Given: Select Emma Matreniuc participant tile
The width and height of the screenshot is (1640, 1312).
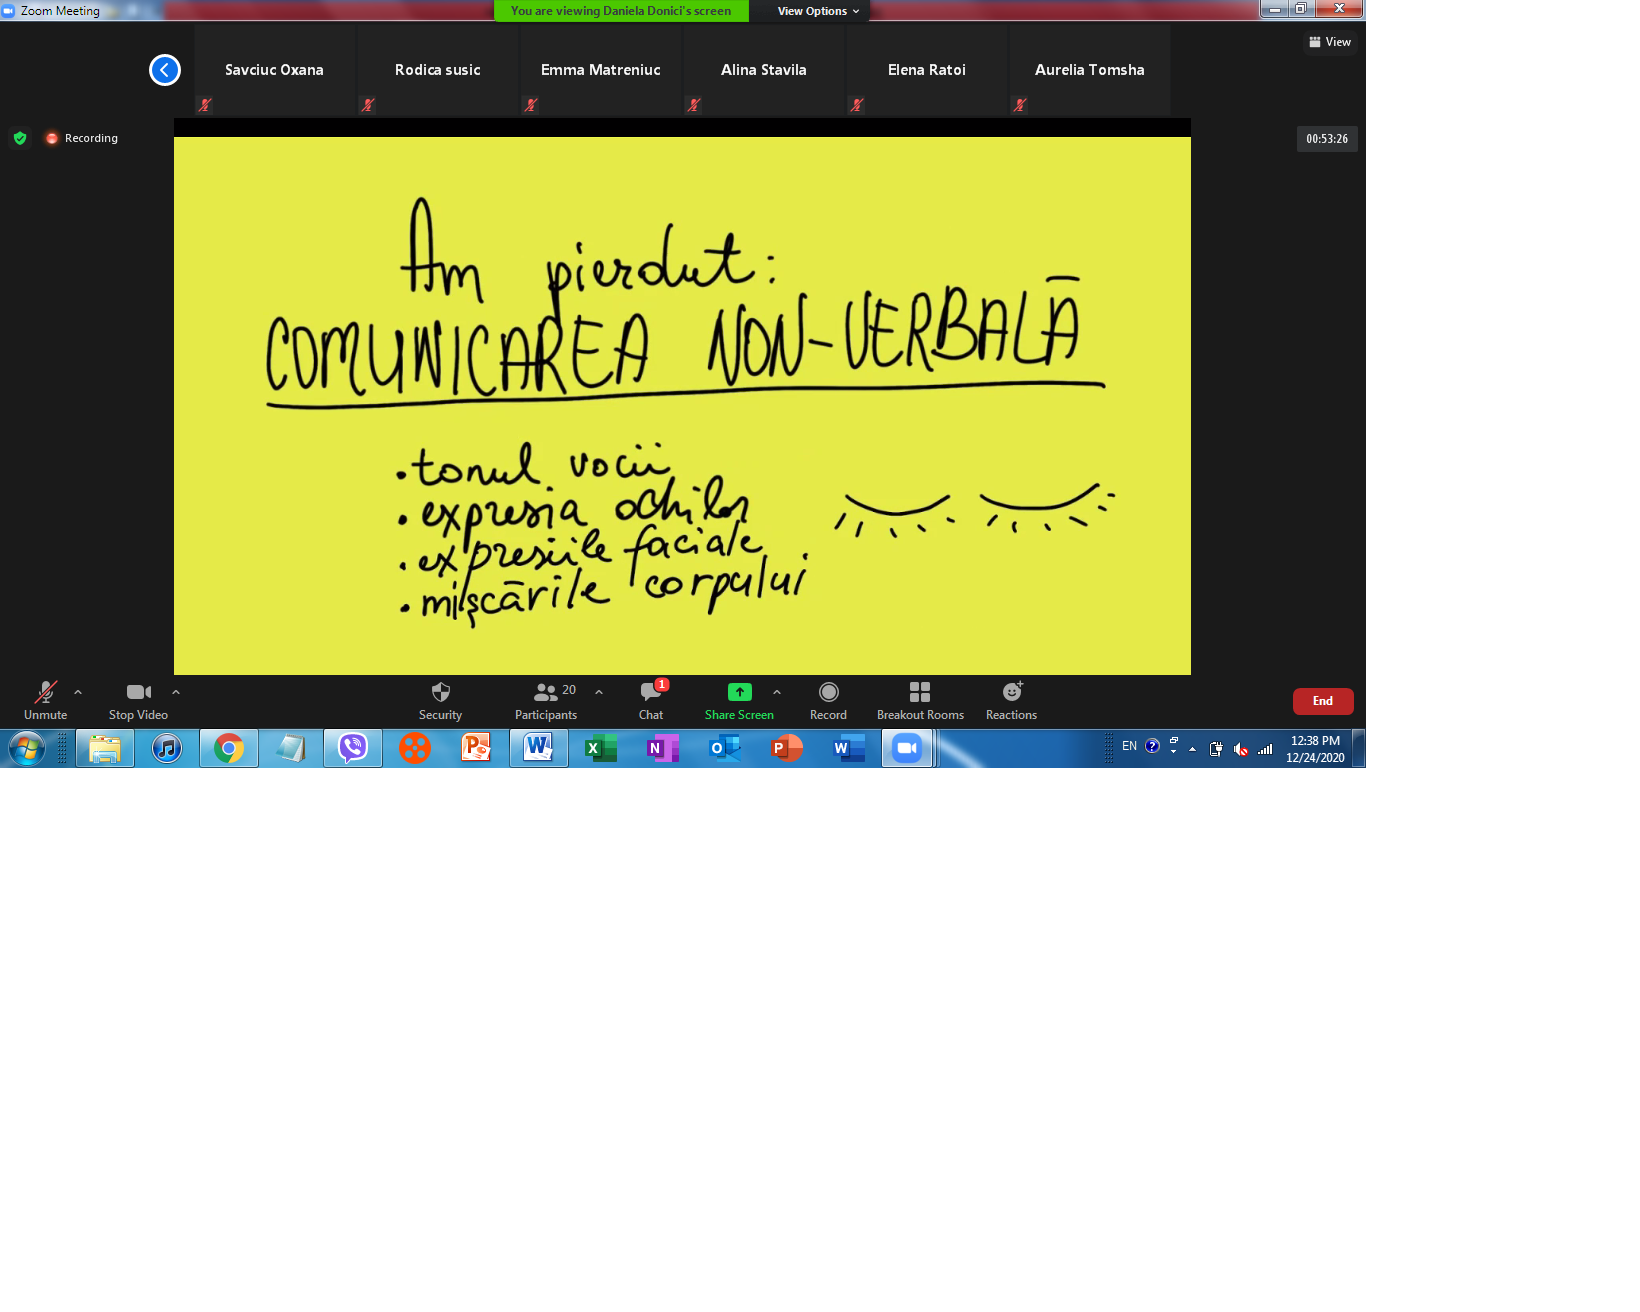Looking at the screenshot, I should (x=601, y=70).
